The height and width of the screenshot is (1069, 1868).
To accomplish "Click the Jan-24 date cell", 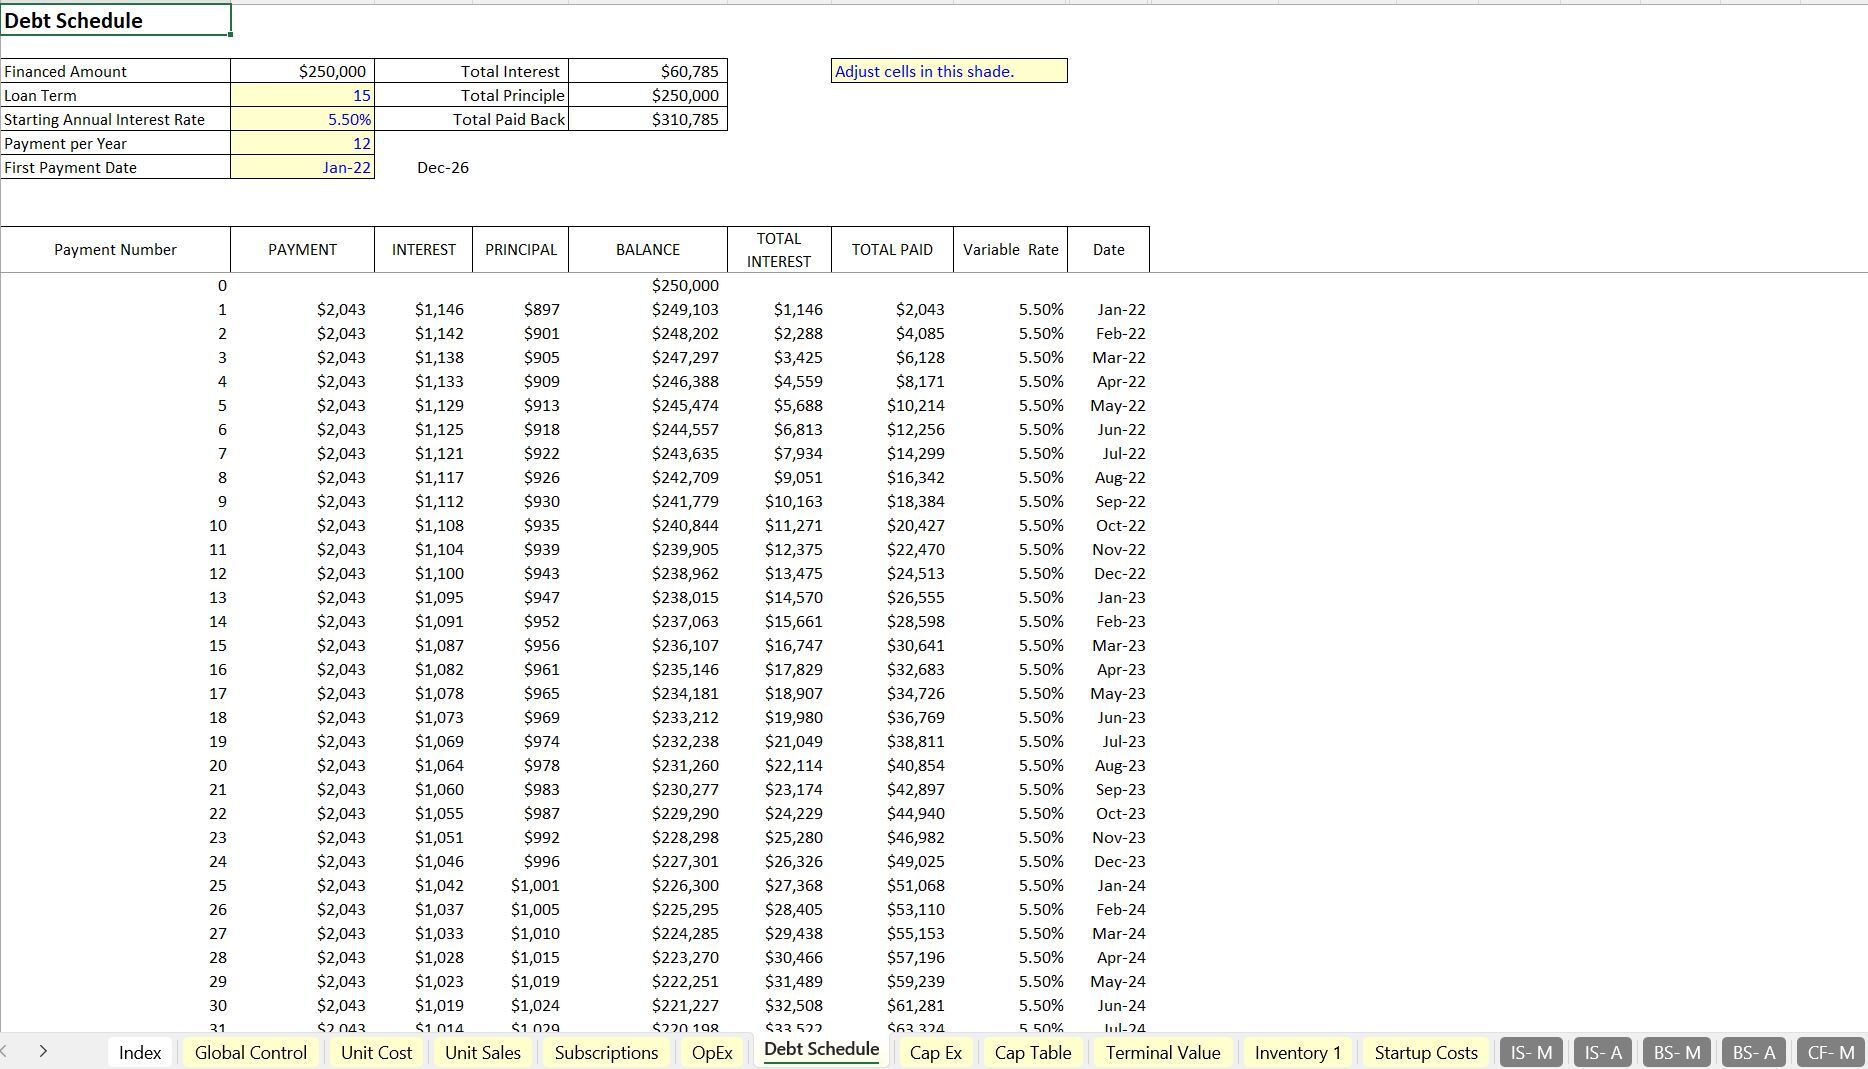I will pyautogui.click(x=1108, y=885).
